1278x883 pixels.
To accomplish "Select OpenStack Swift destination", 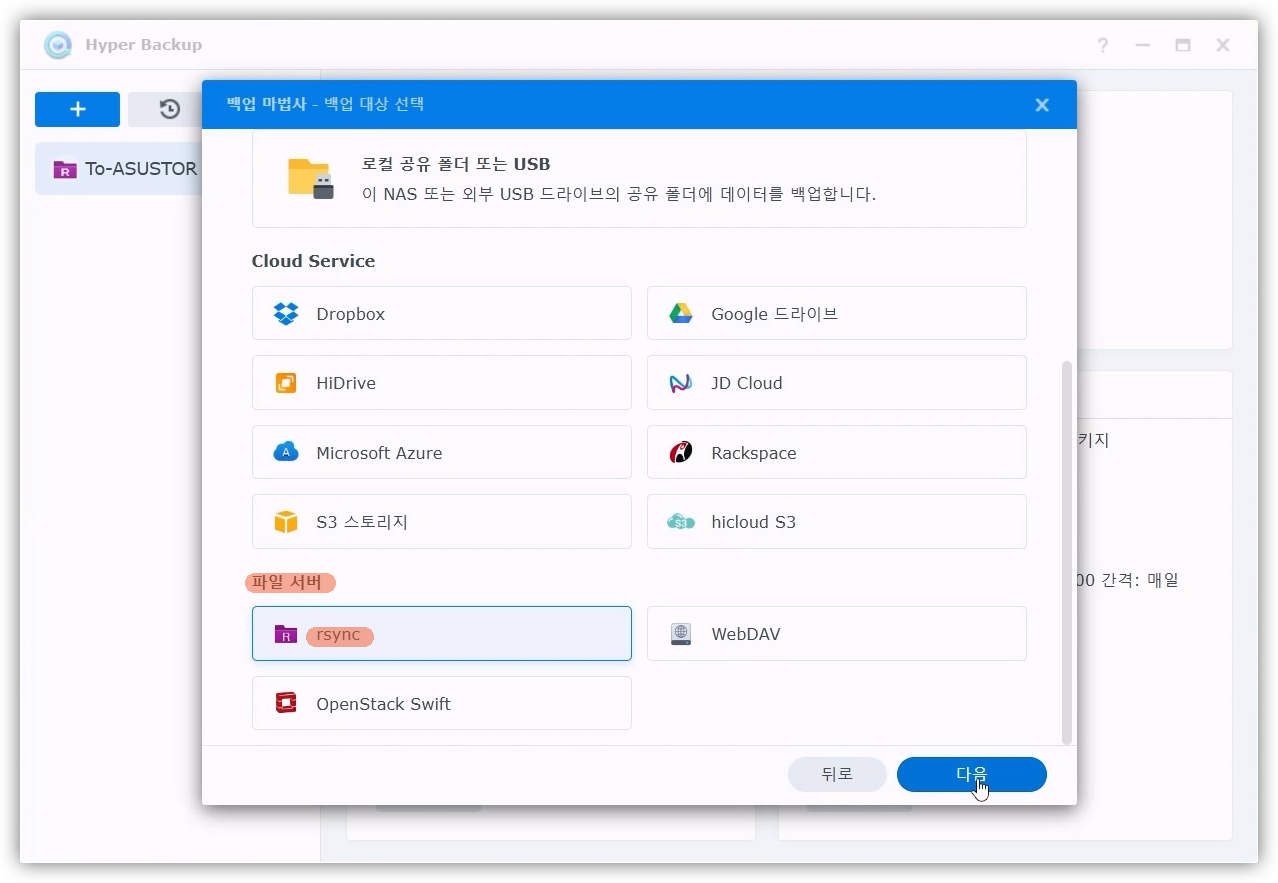I will (441, 704).
